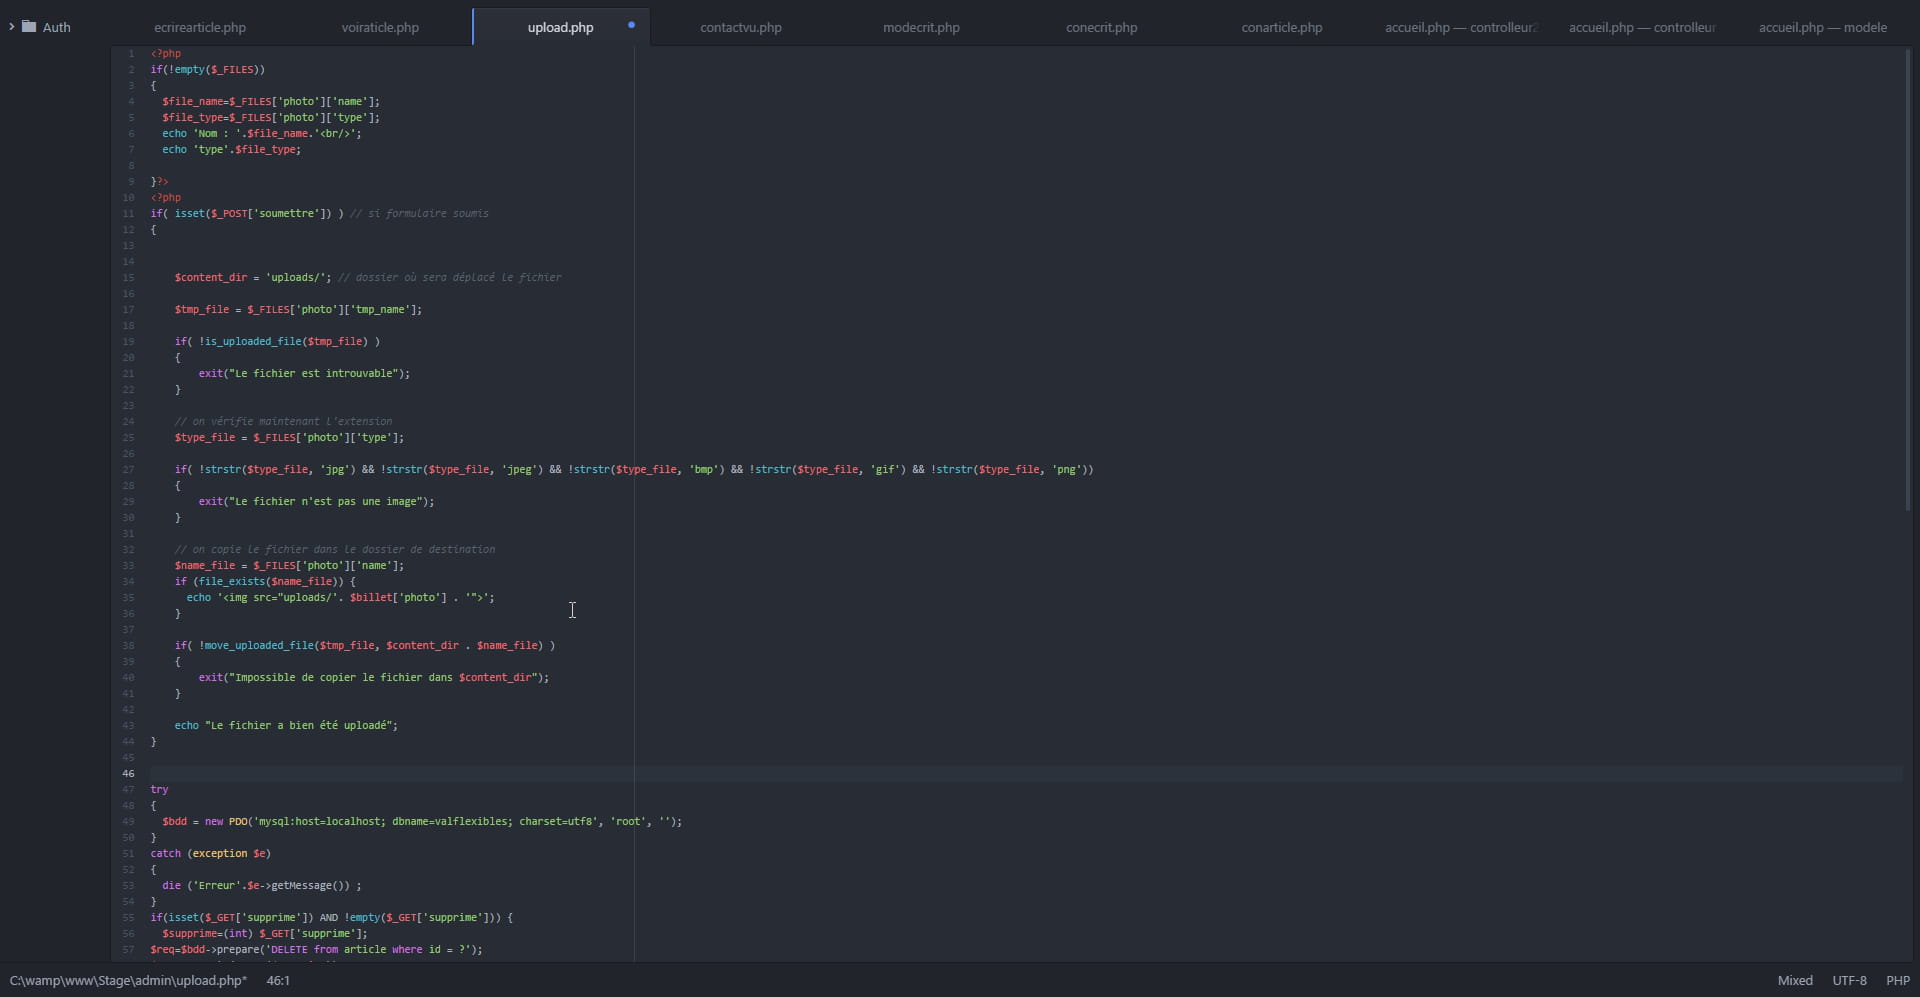The height and width of the screenshot is (997, 1920).
Task: Switch to conarticle.php tab
Action: pyautogui.click(x=1281, y=27)
